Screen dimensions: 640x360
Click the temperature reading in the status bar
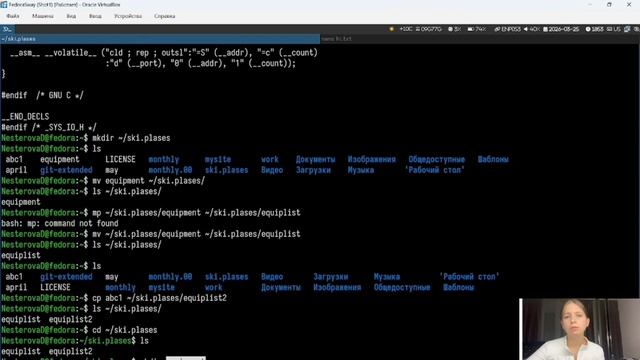pyautogui.click(x=406, y=29)
